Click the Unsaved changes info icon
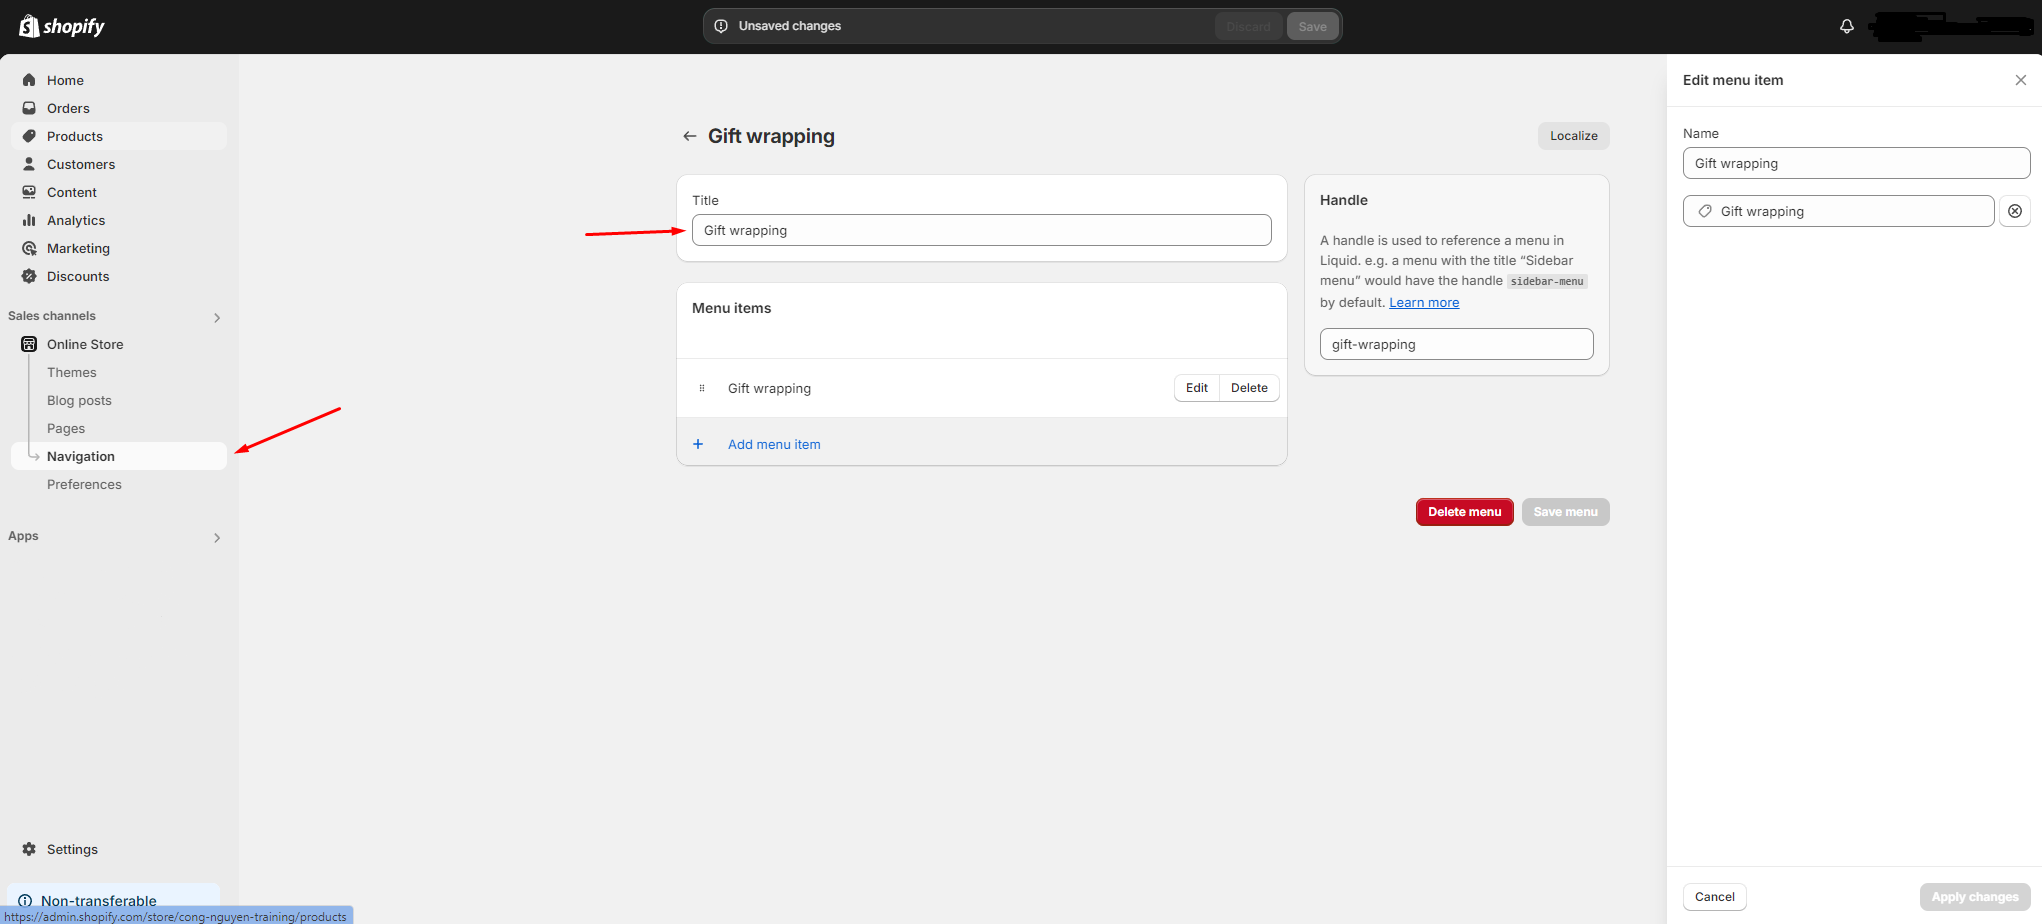This screenshot has height=924, width=2042. [x=721, y=26]
